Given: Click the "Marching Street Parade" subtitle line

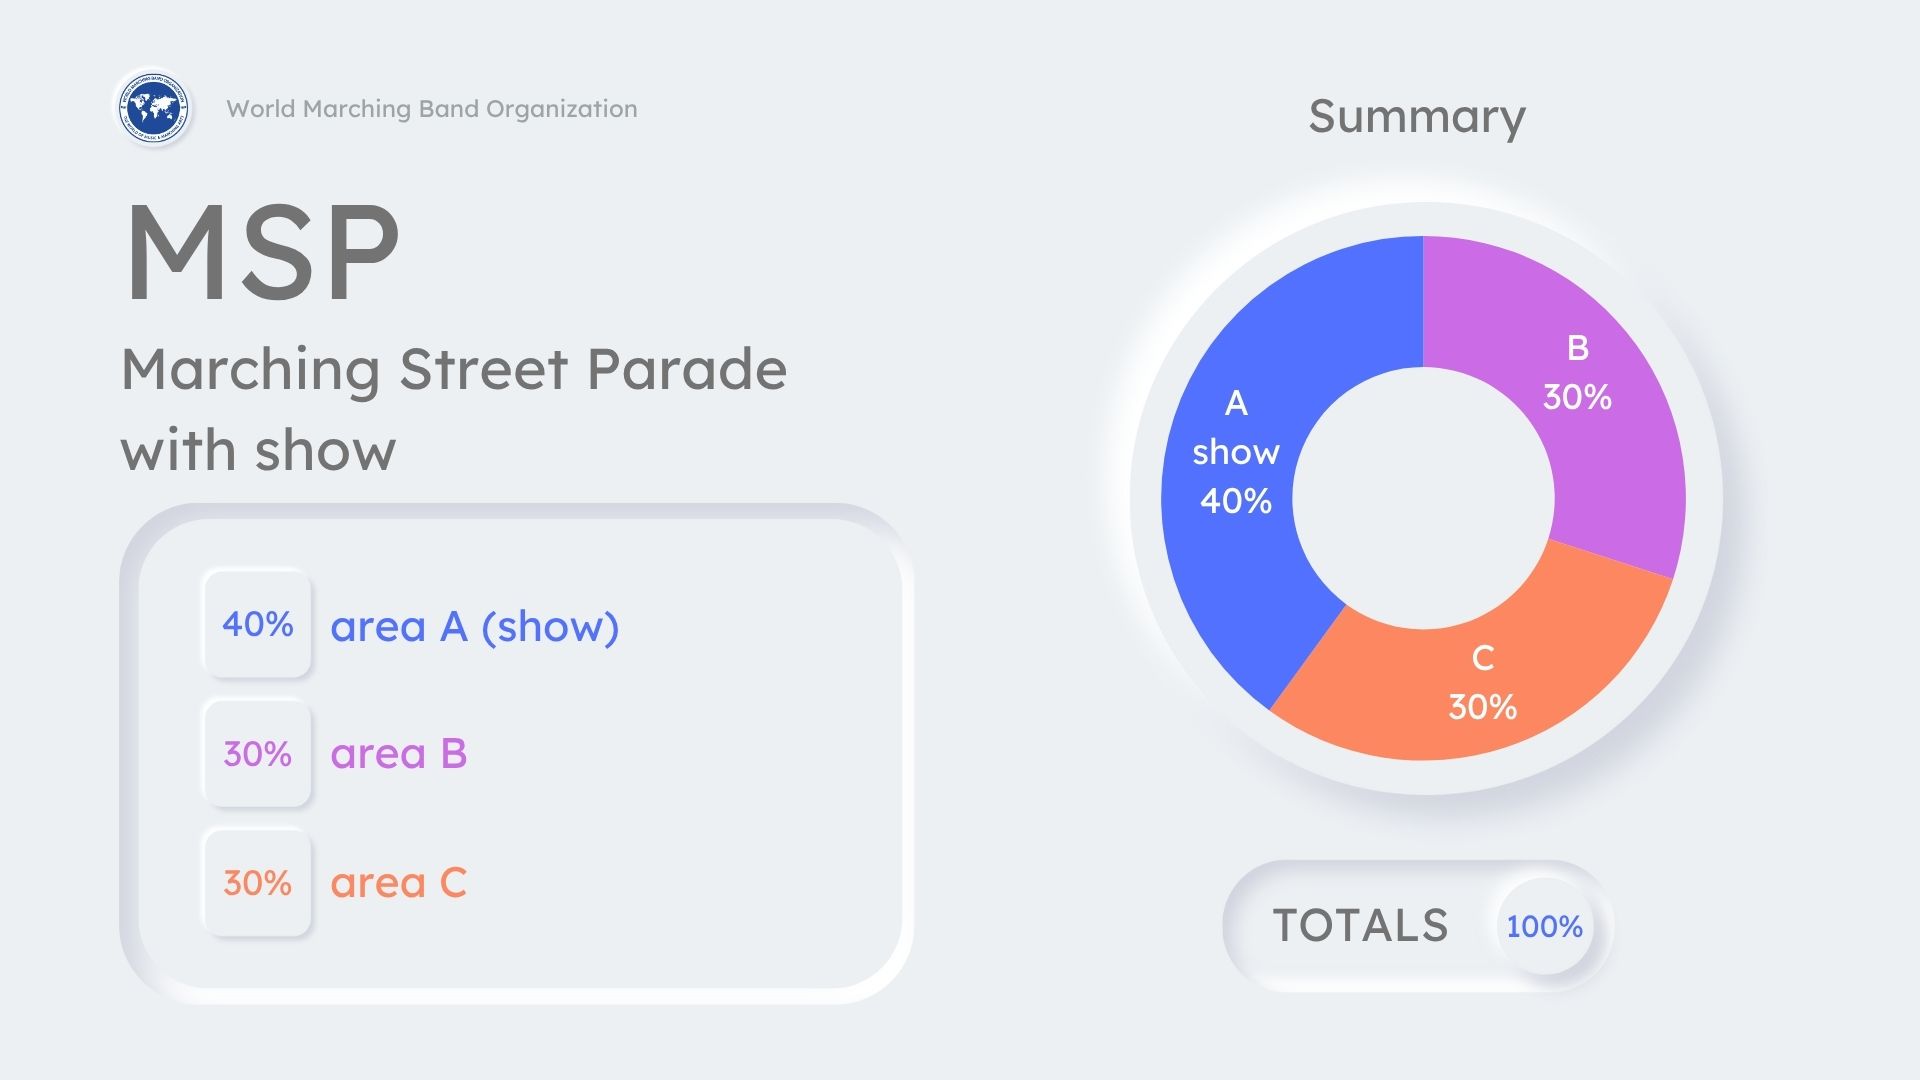Looking at the screenshot, I should click(454, 369).
